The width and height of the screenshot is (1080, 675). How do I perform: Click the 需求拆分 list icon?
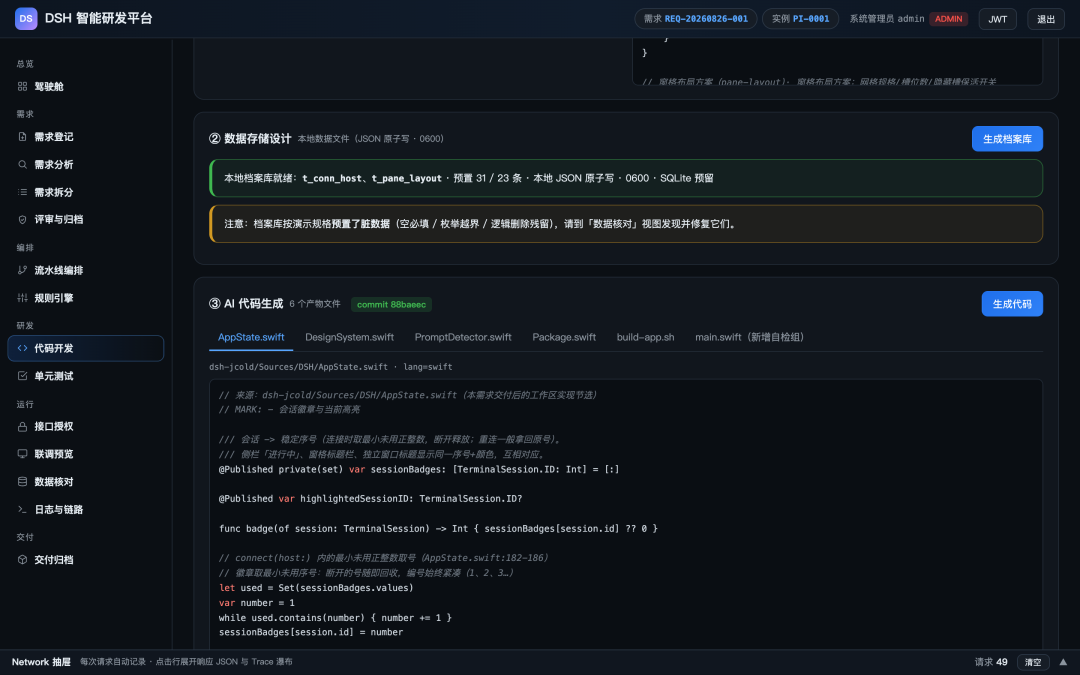pos(22,192)
